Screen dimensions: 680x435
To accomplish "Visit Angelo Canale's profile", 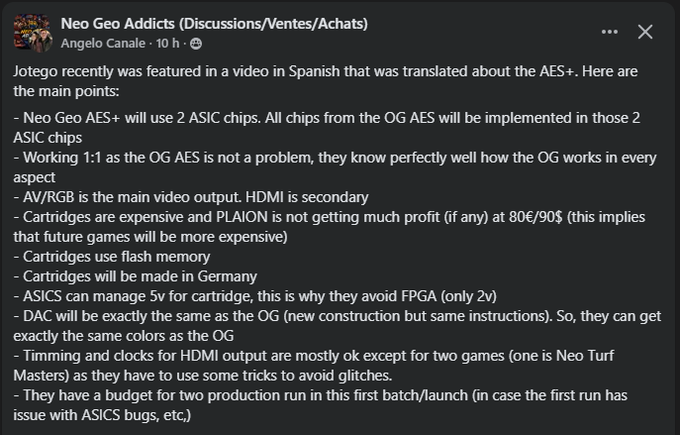I will point(103,43).
